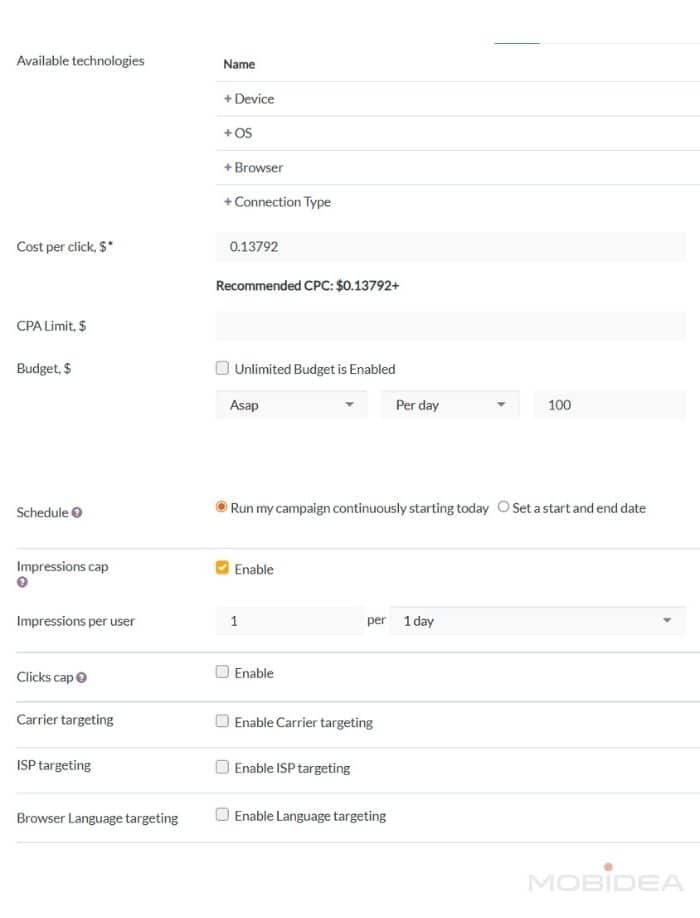The height and width of the screenshot is (918, 700).
Task: Click the Clicks cap help icon
Action: pos(81,678)
